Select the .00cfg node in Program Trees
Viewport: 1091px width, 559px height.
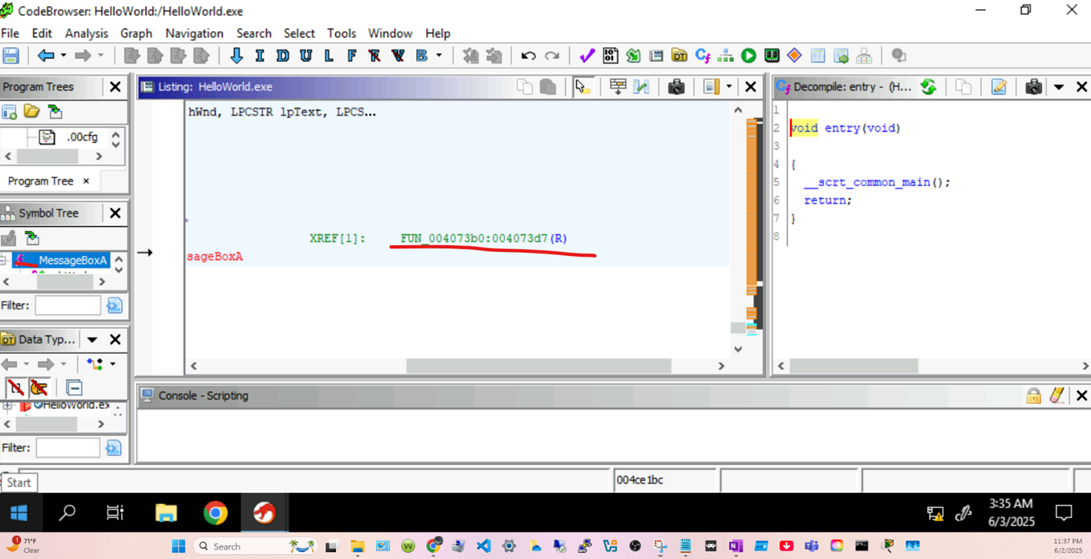click(x=81, y=137)
